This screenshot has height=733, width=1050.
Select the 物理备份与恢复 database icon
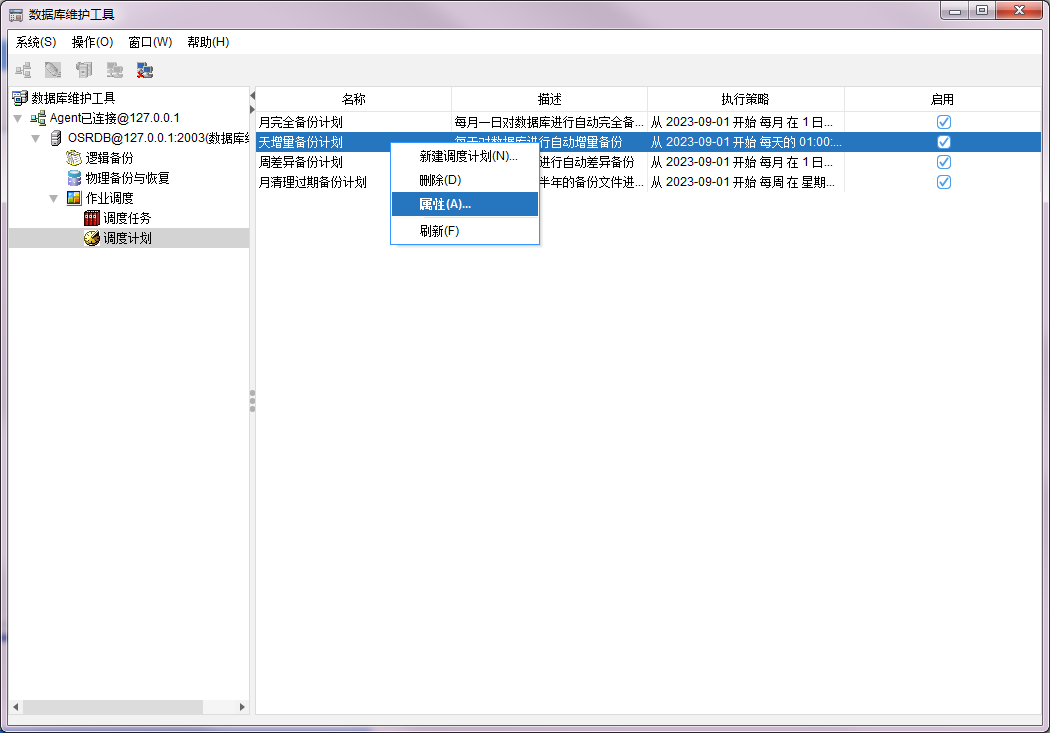[x=74, y=178]
